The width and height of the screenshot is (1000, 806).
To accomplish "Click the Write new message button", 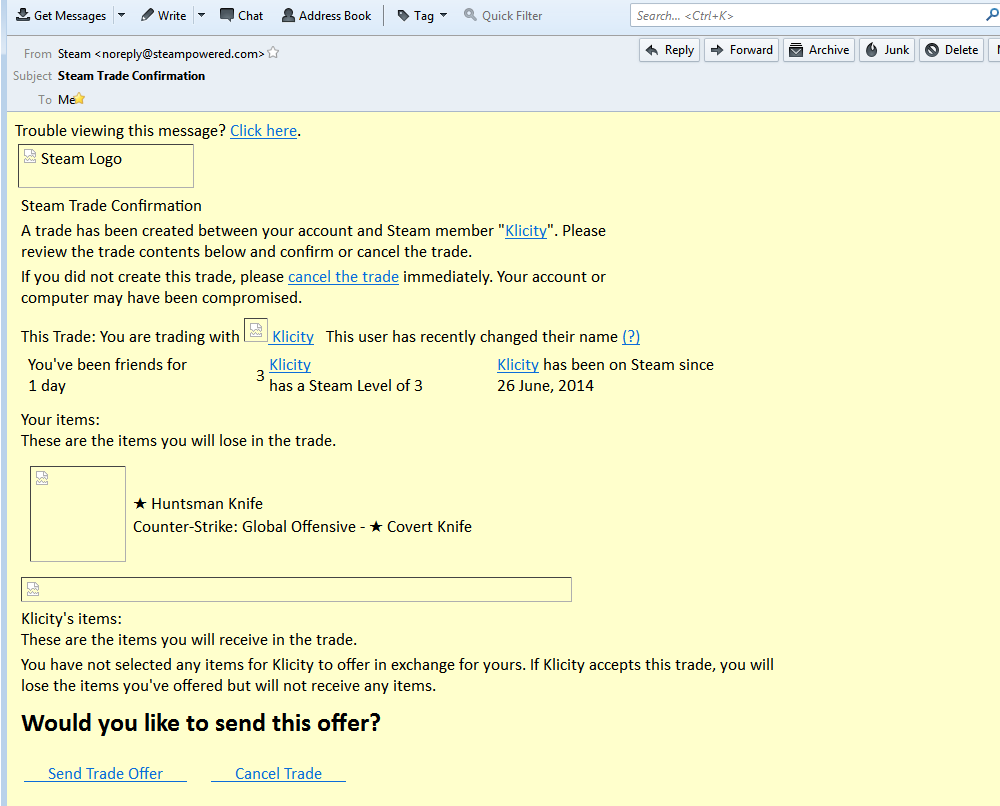I will tap(164, 16).
